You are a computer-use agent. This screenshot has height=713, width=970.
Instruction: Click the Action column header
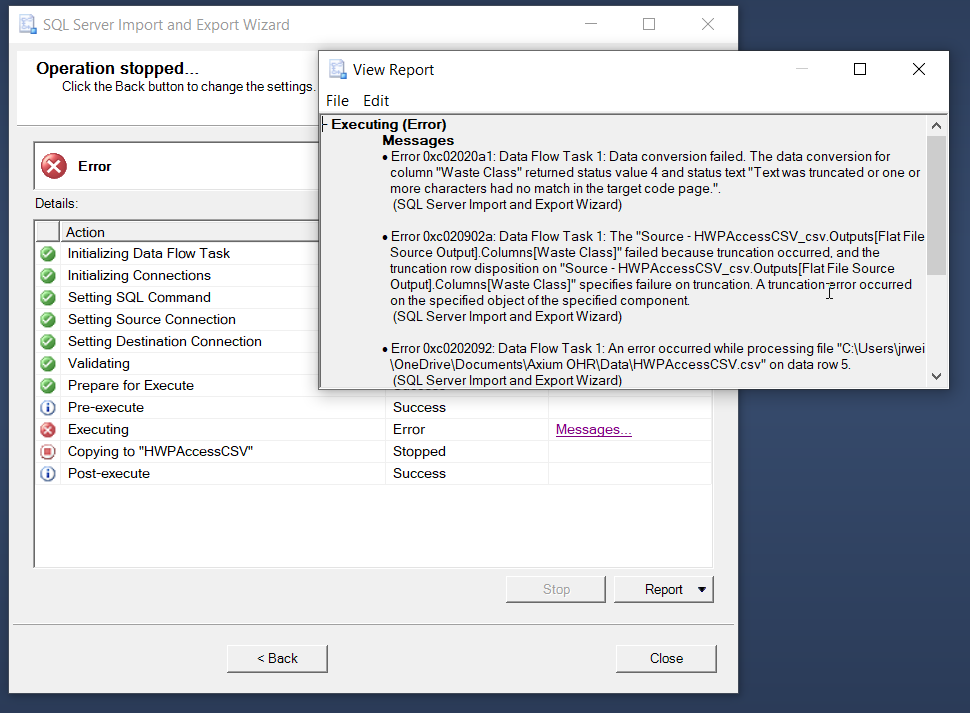point(189,232)
